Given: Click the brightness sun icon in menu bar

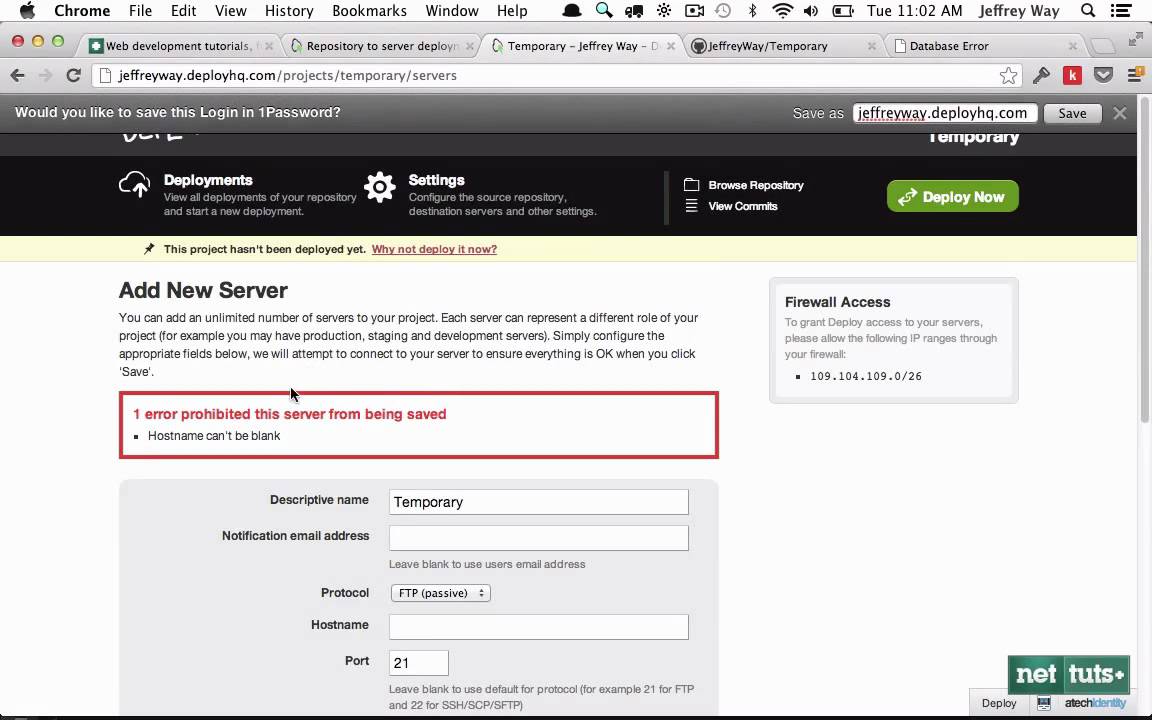Looking at the screenshot, I should click(x=664, y=11).
